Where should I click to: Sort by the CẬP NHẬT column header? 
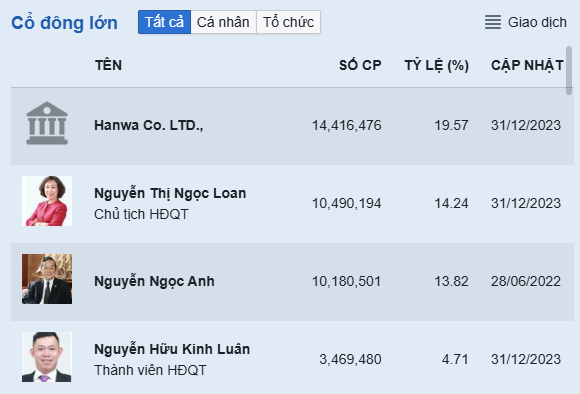coord(527,65)
